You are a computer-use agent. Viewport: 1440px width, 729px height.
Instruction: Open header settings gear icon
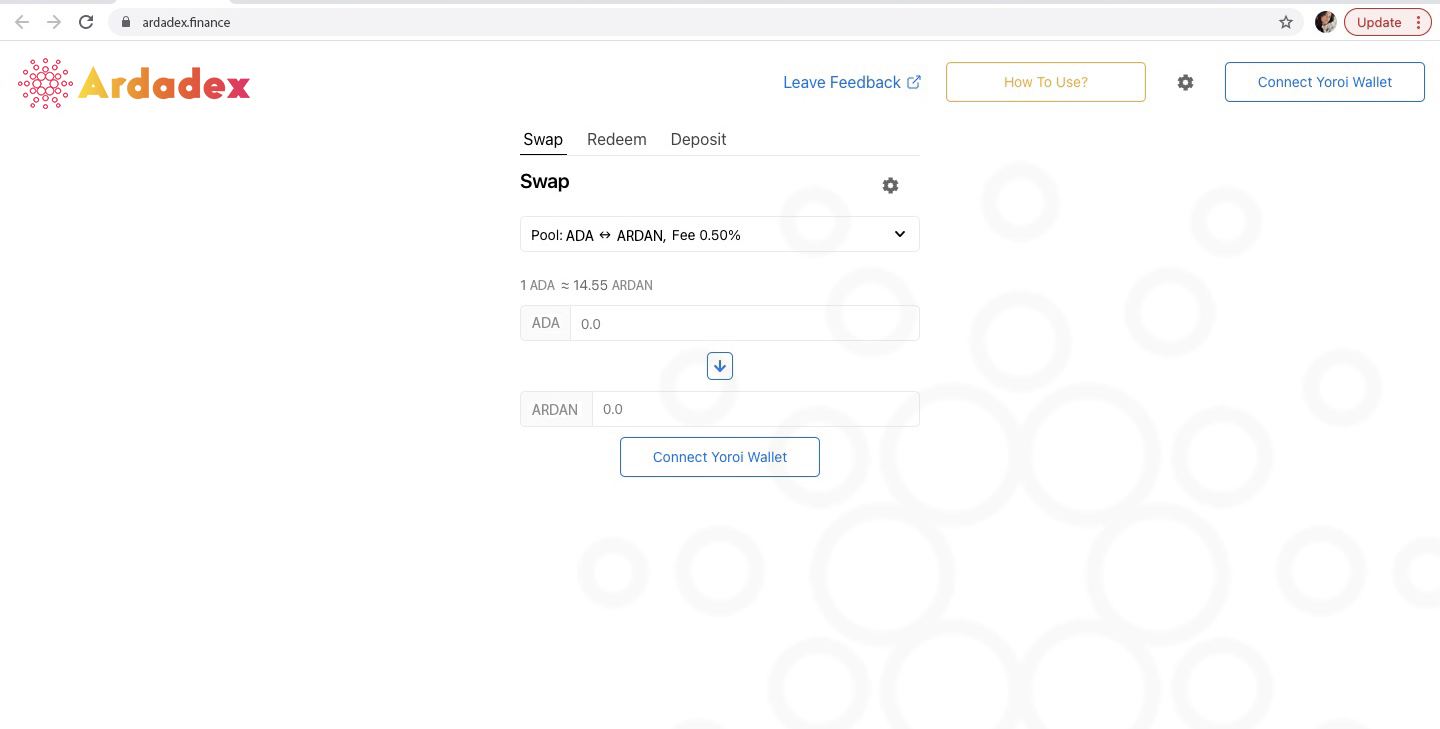(1185, 82)
